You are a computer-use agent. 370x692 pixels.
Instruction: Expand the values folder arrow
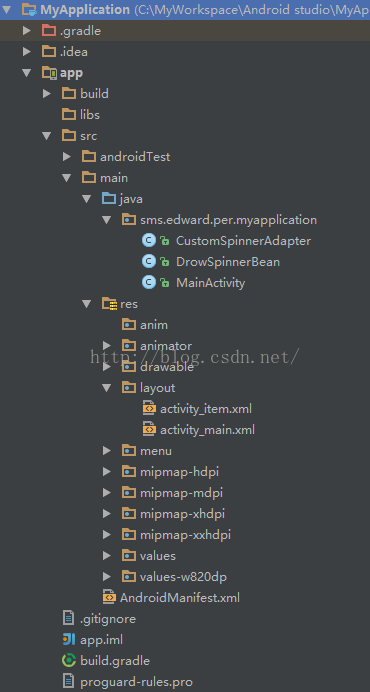coord(107,556)
